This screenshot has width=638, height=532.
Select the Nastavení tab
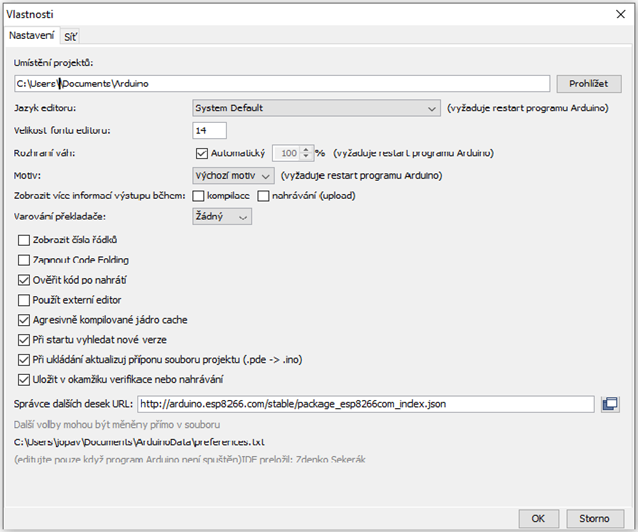tap(31, 36)
